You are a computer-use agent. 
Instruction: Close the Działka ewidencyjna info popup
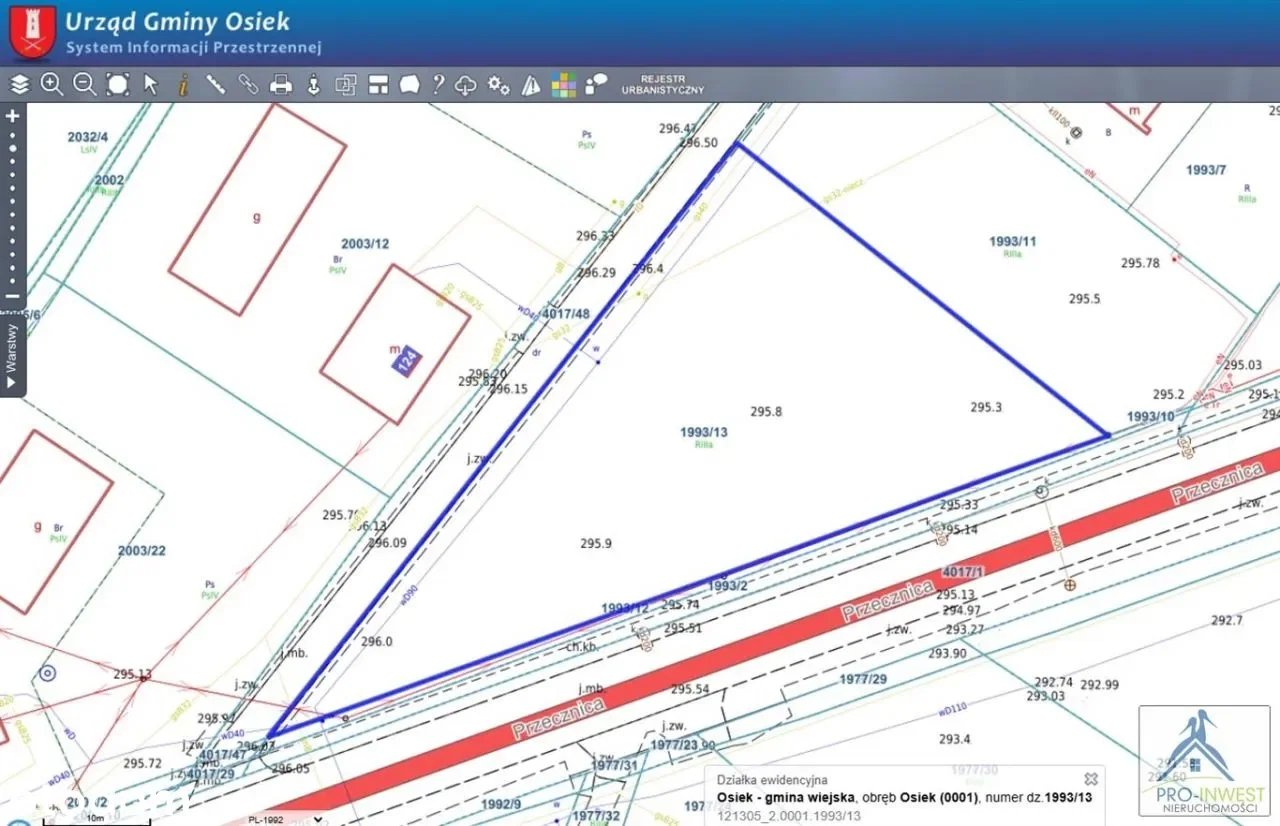click(1091, 778)
